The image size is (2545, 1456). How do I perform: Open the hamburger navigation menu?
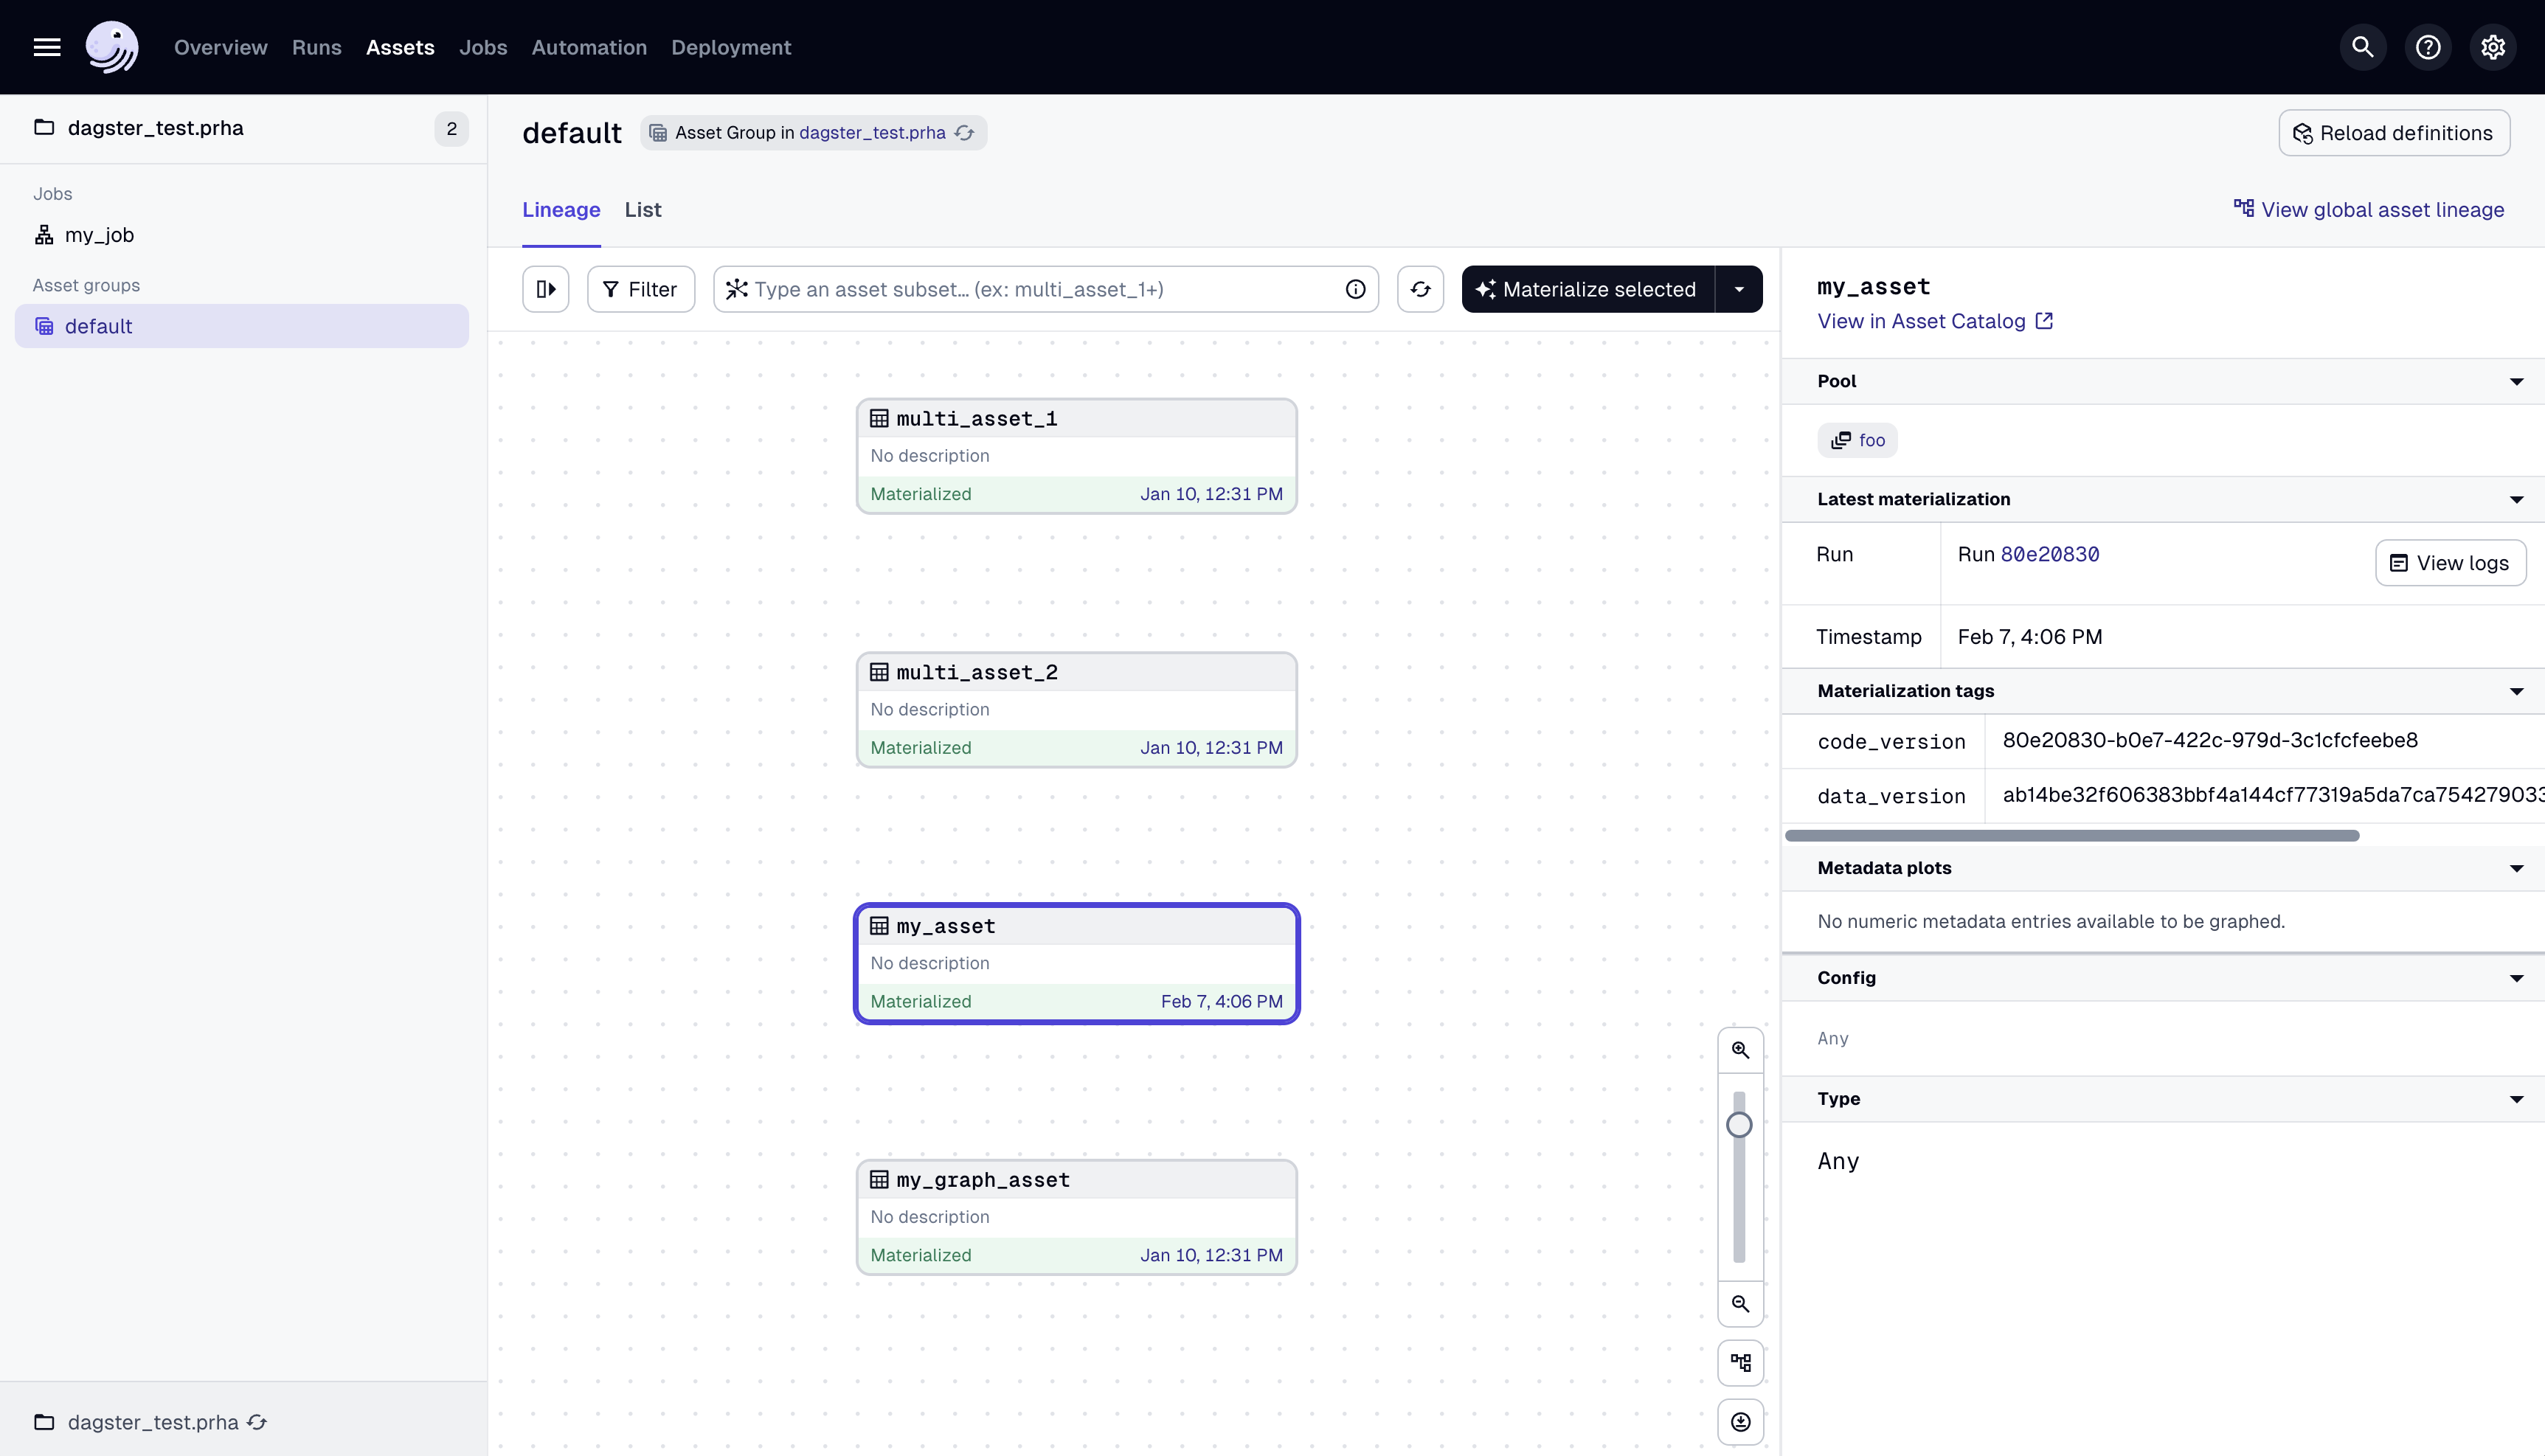(47, 47)
